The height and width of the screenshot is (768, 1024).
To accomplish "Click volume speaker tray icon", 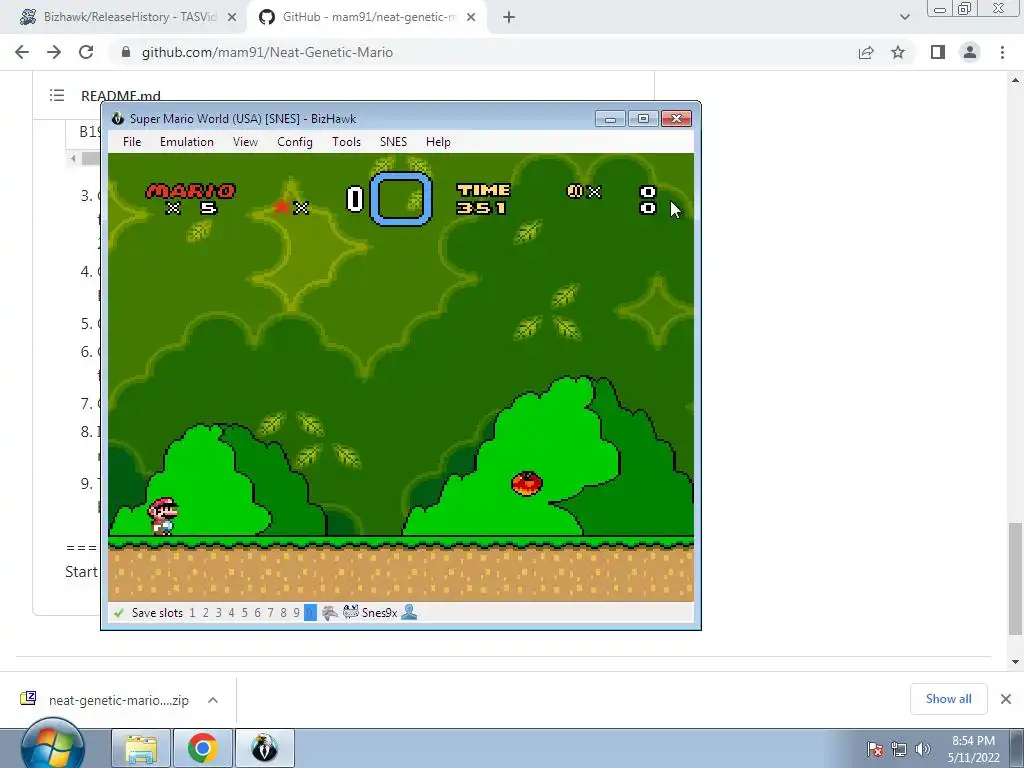I will click(923, 749).
